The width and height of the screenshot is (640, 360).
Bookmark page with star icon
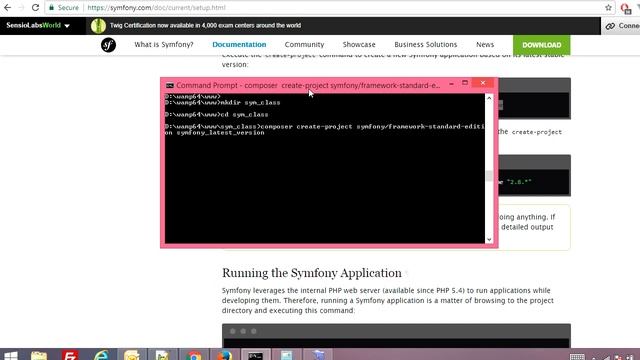pyautogui.click(x=608, y=7)
